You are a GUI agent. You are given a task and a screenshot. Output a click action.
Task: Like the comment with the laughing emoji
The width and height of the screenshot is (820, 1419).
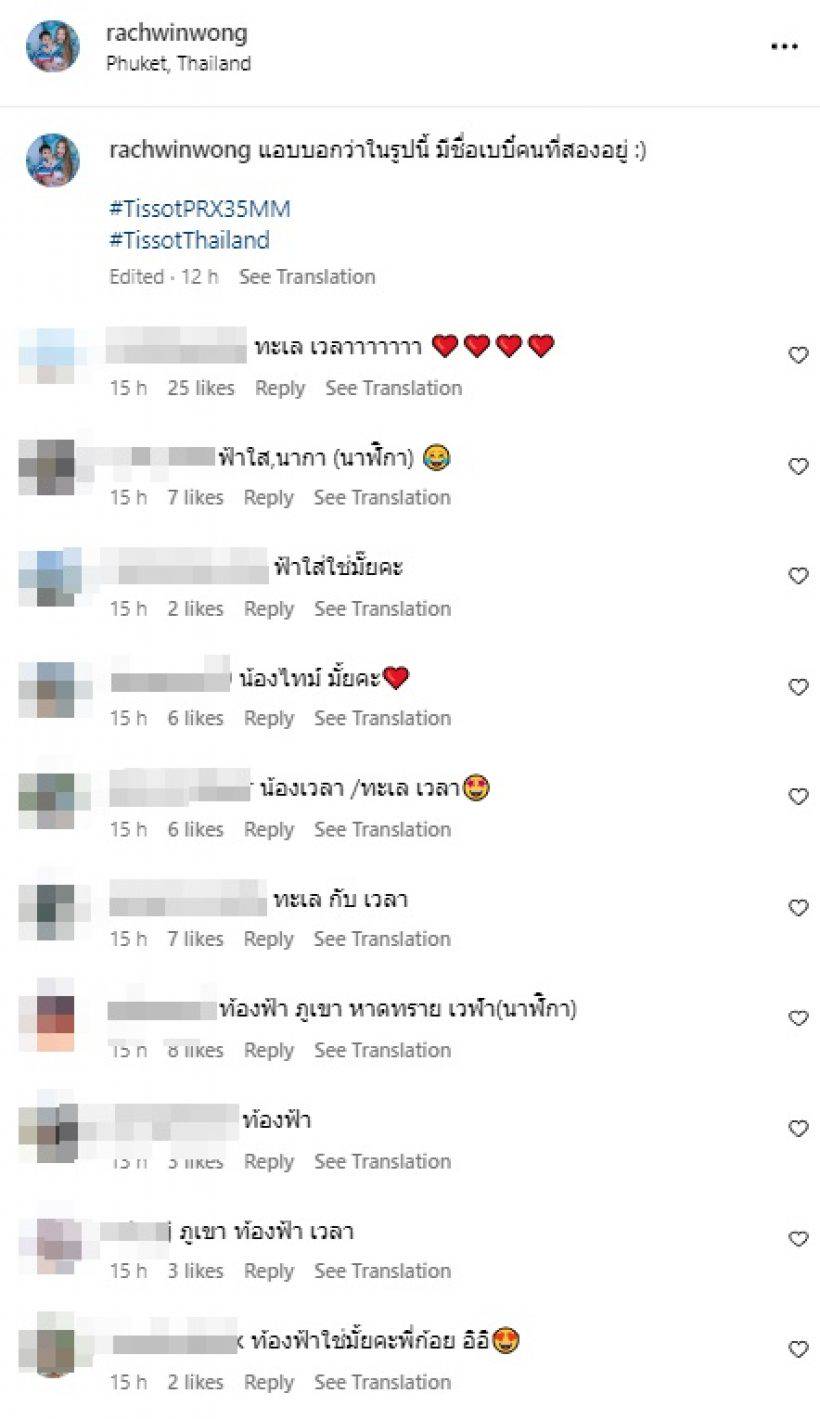point(798,466)
